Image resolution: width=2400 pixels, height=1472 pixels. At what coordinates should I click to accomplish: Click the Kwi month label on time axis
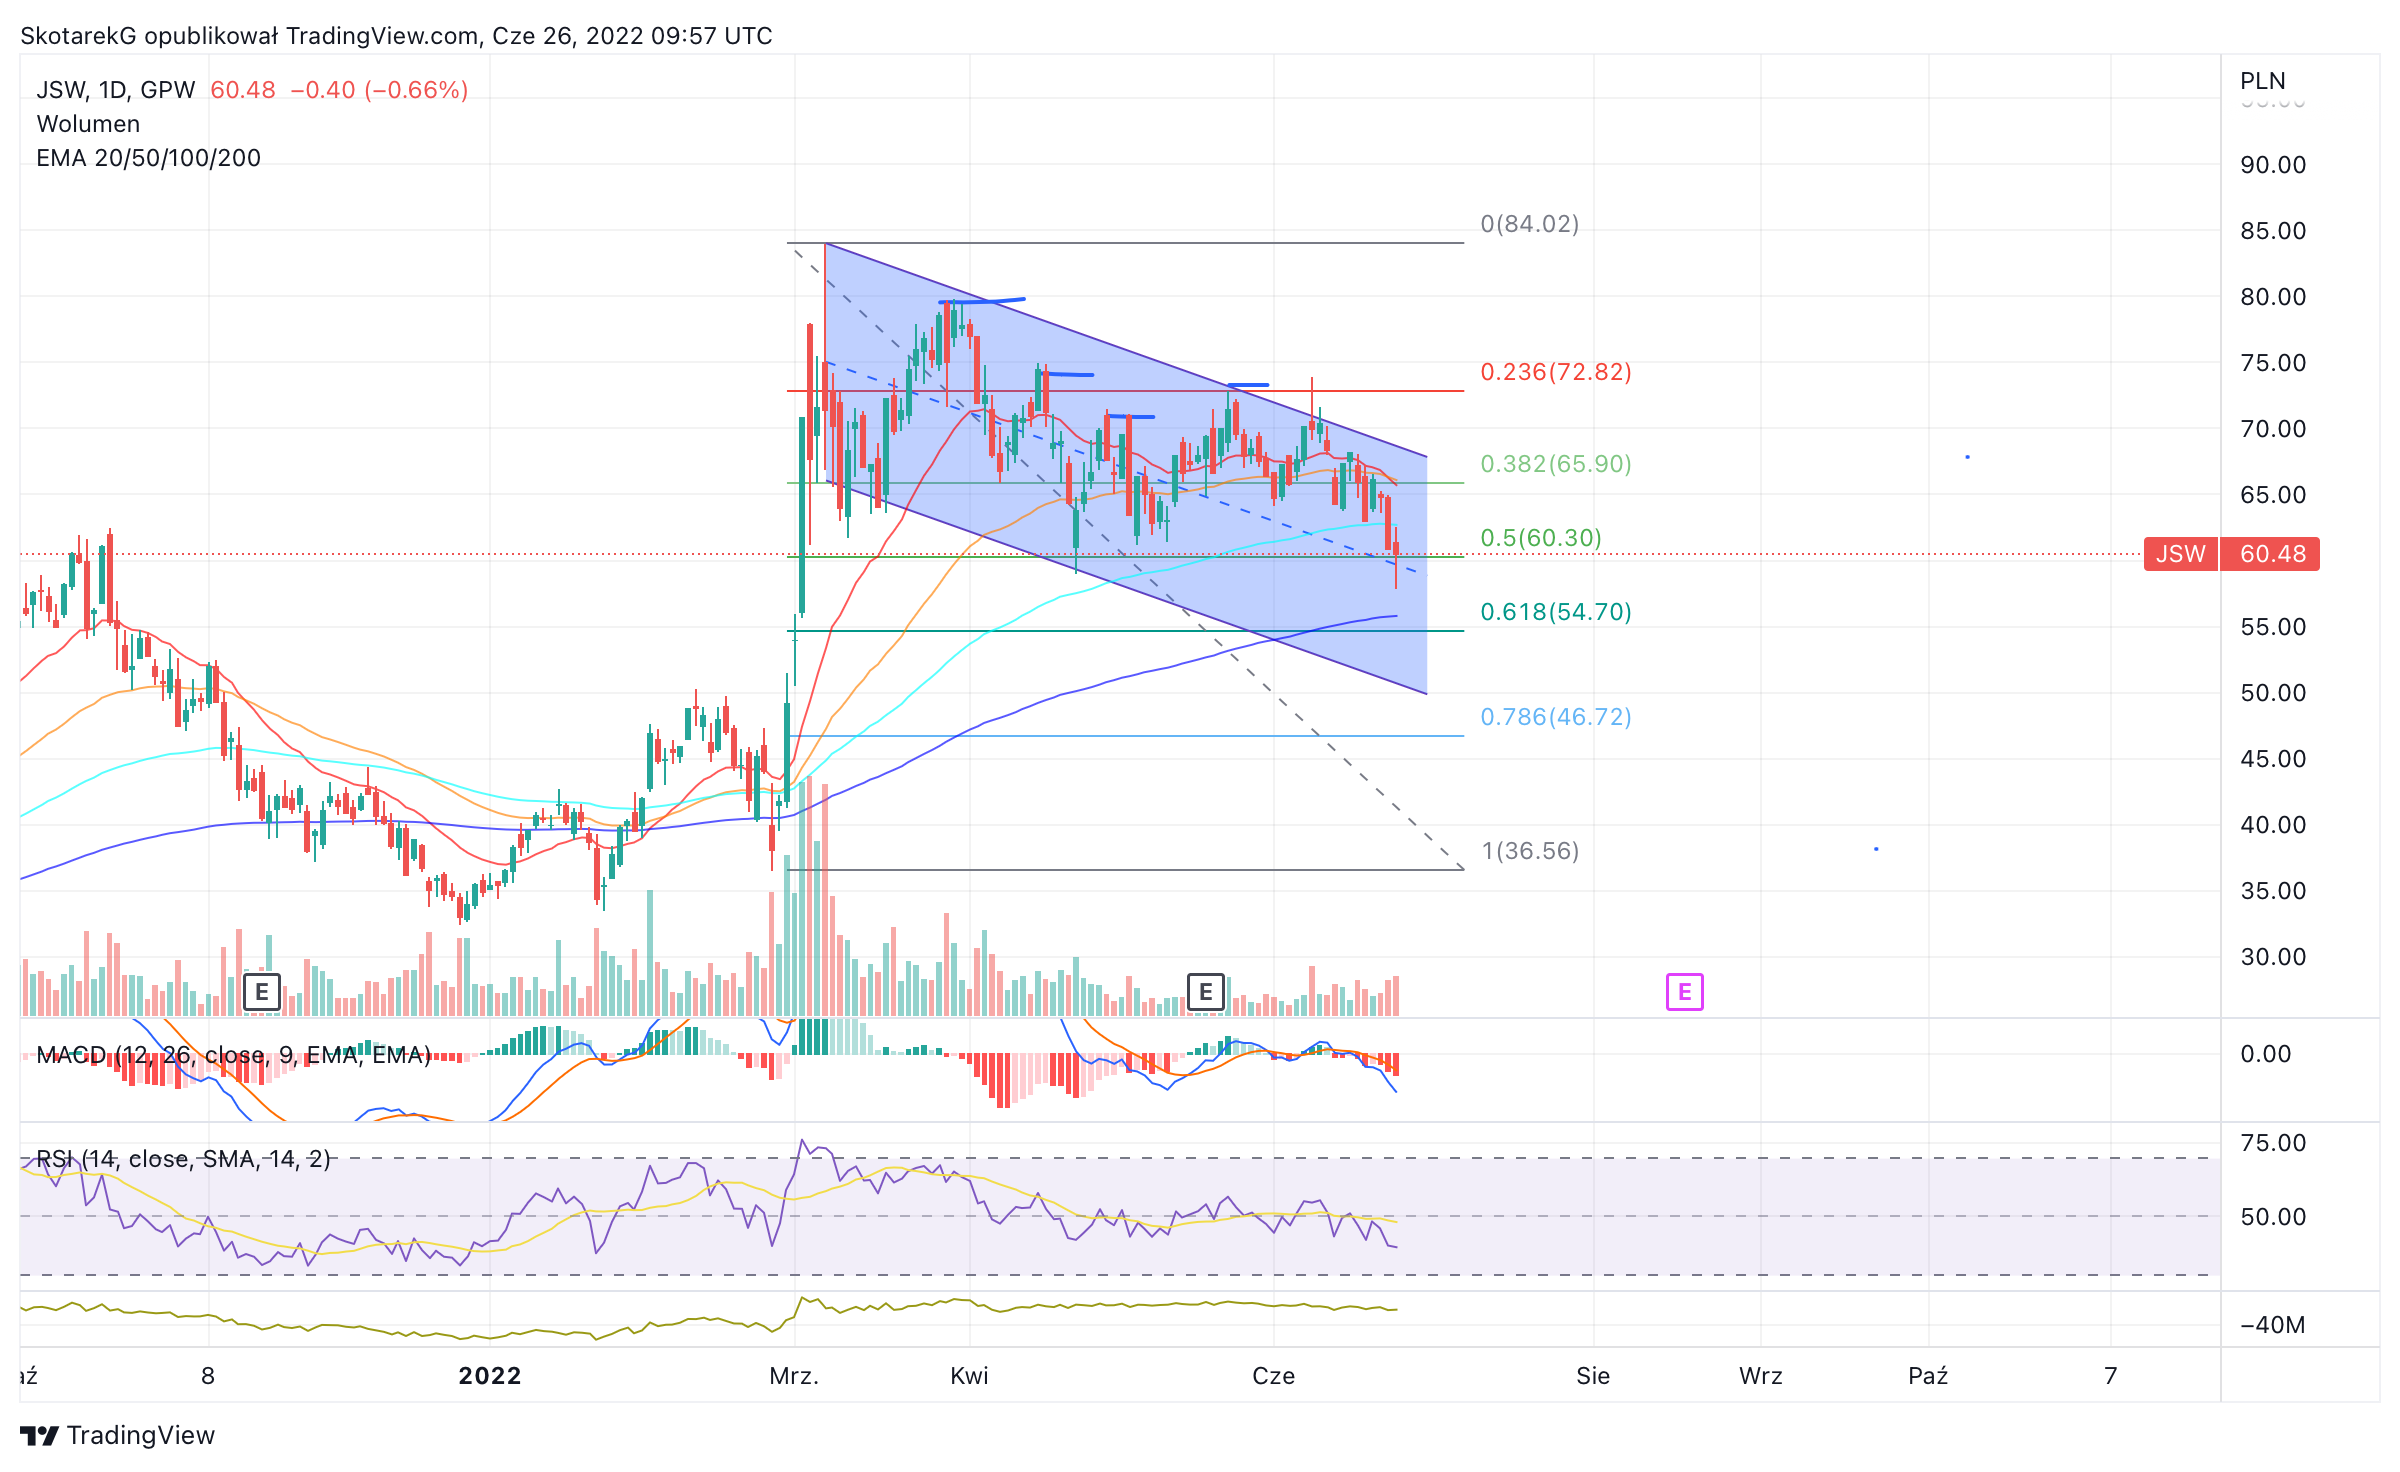click(969, 1376)
